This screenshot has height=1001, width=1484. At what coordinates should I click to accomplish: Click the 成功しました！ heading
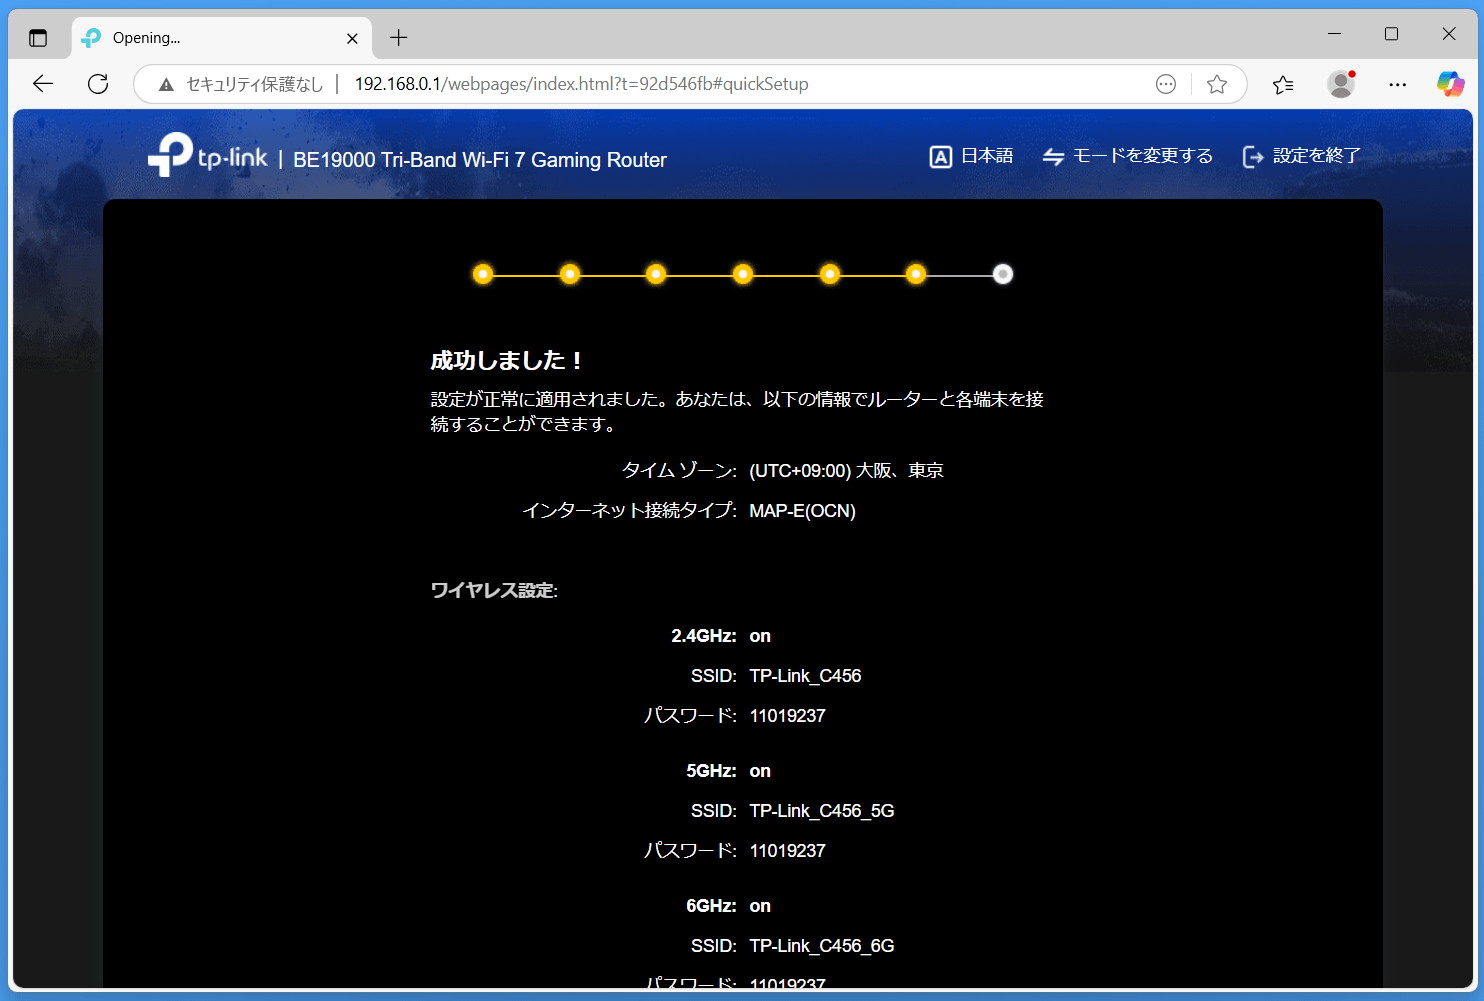coord(507,361)
